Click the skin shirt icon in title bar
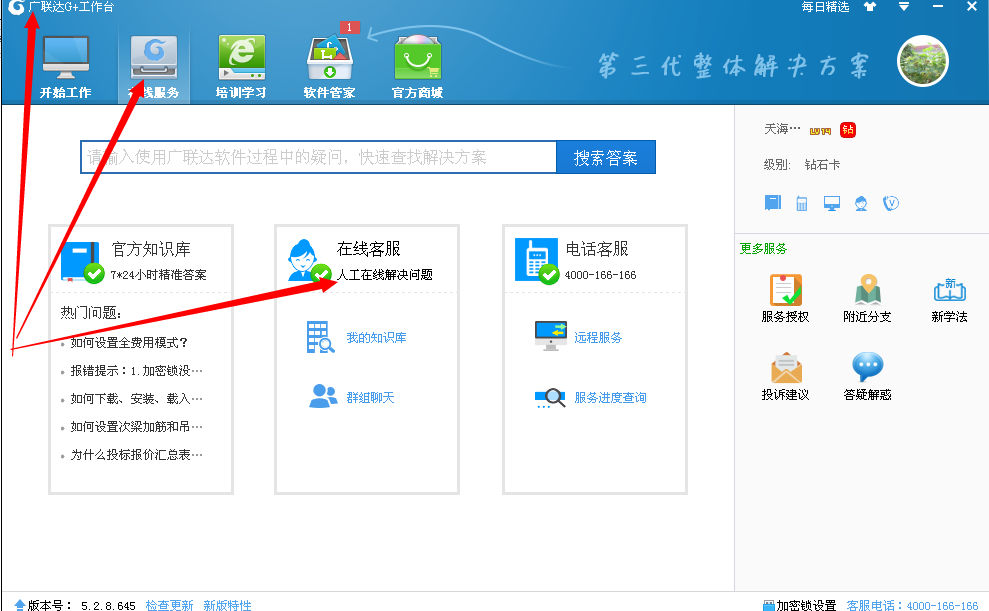 (x=870, y=7)
